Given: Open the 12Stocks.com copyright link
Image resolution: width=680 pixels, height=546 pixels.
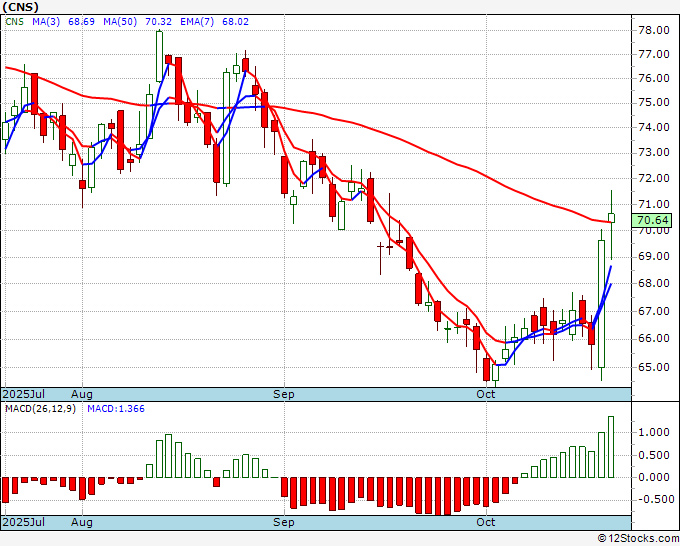Looking at the screenshot, I should click(x=638, y=539).
